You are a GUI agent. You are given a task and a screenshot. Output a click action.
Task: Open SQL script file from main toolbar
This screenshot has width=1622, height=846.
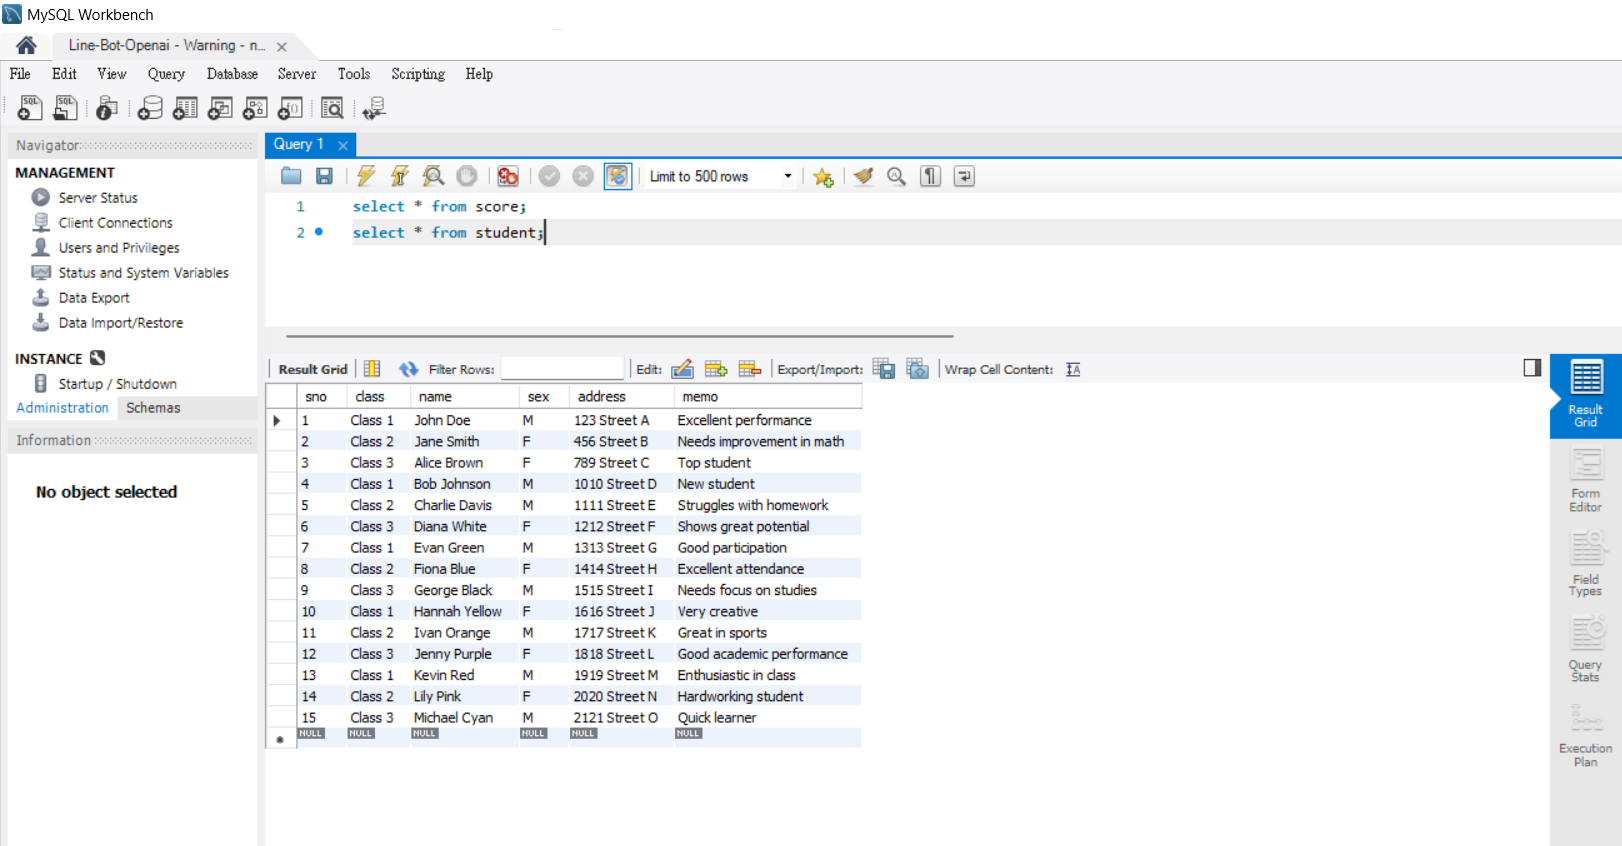pyautogui.click(x=66, y=108)
